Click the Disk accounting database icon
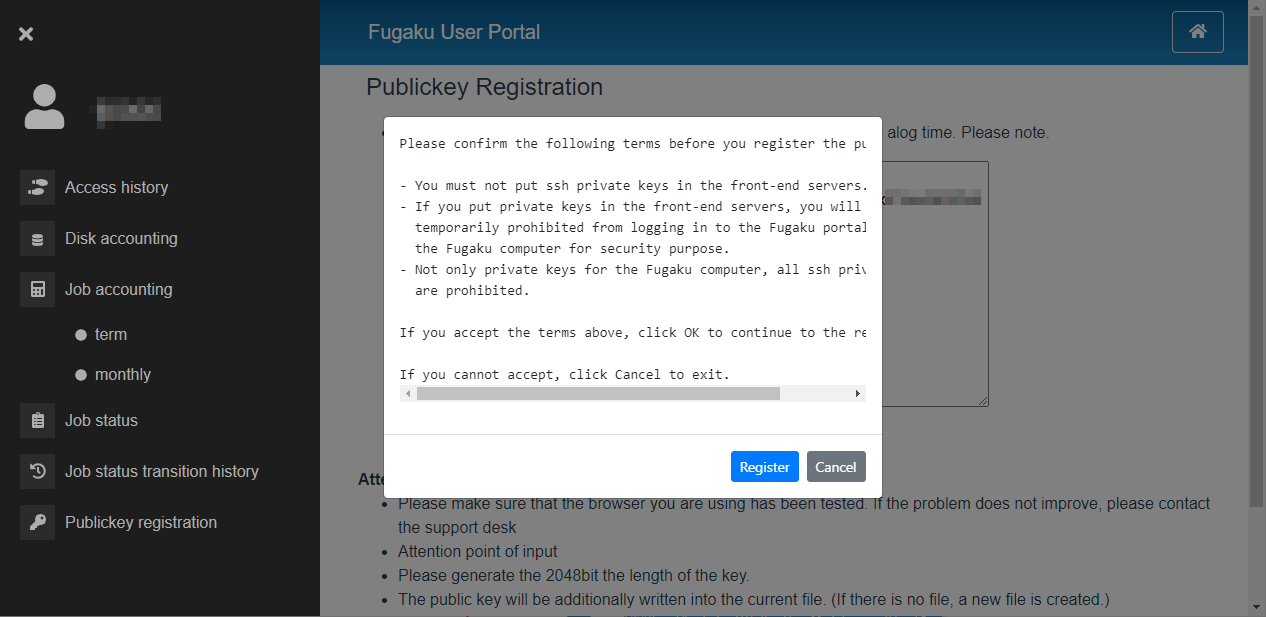Screen dimensions: 1266x617 point(37,239)
